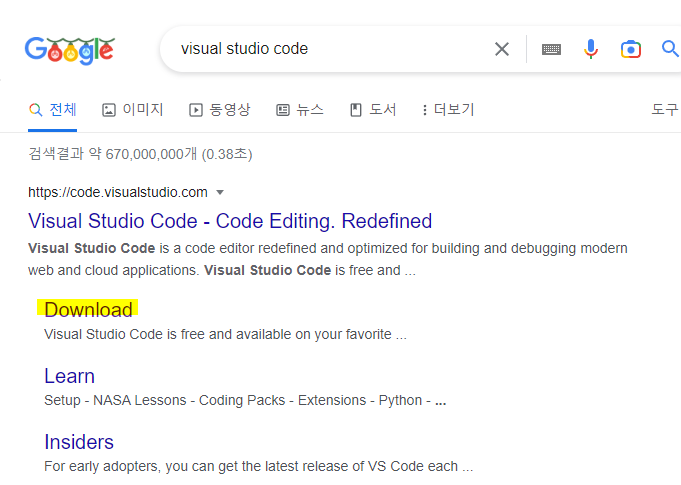681x485 pixels.
Task: Click the Insiders description For early adopters, you can get the latest release
Action: click(258, 466)
